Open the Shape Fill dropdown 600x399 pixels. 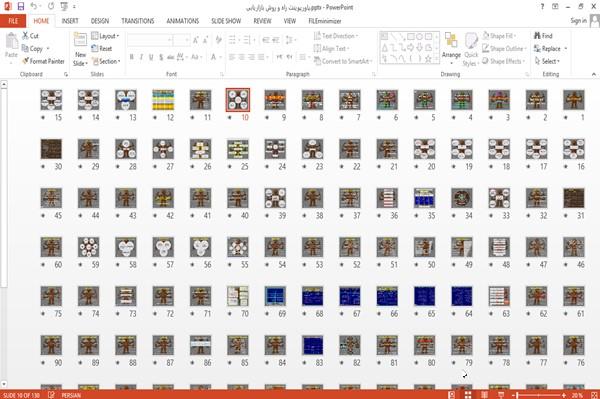pos(499,36)
